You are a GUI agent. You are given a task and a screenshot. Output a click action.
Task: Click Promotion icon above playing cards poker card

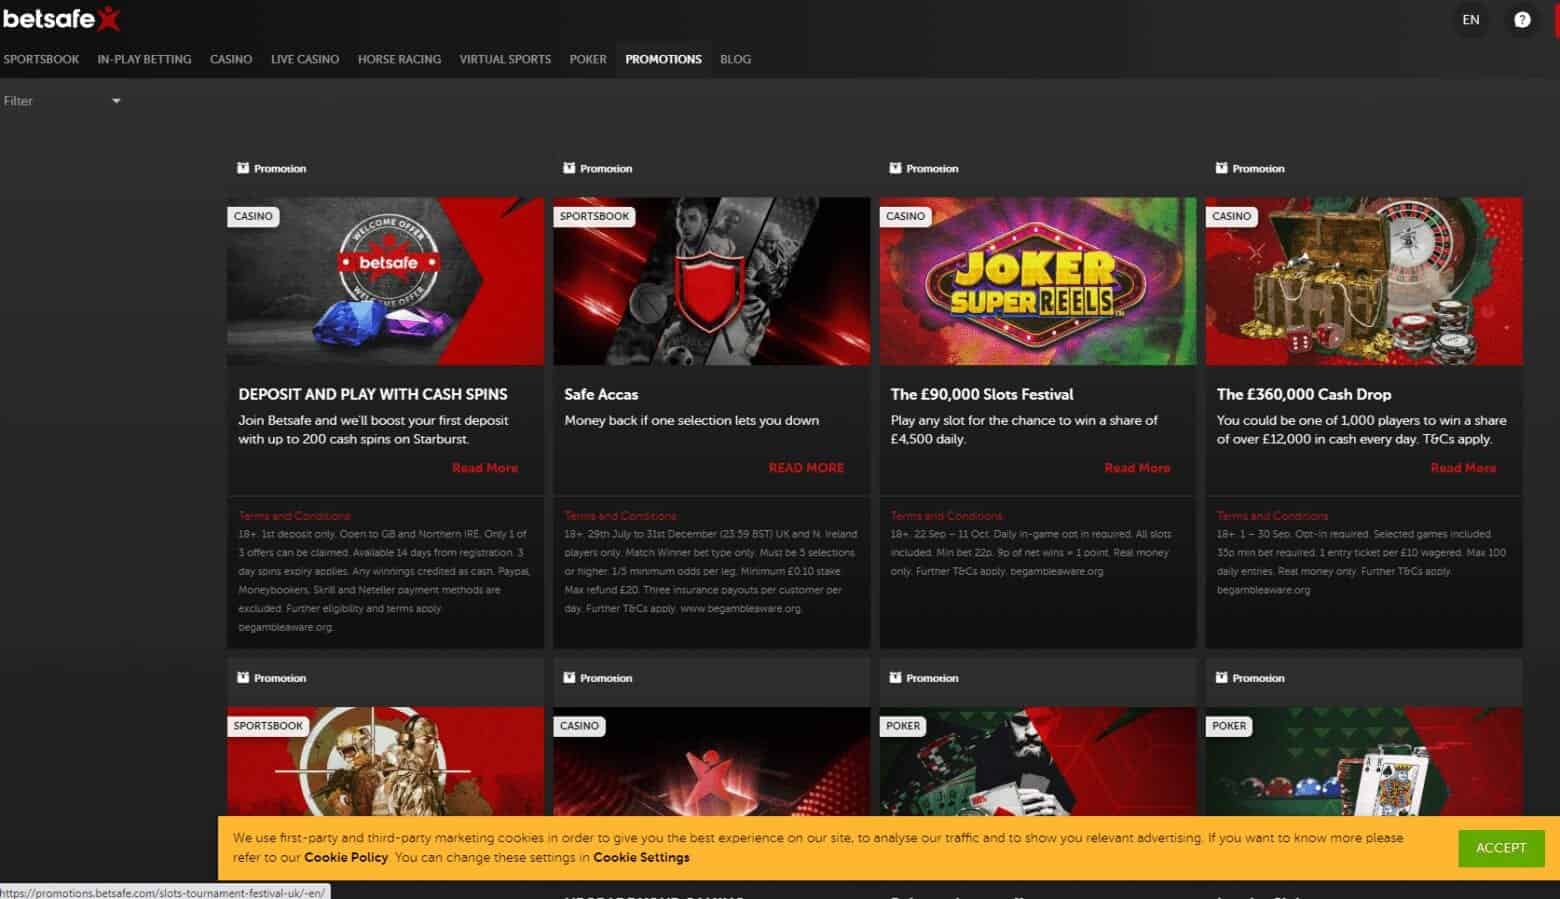click(1221, 678)
